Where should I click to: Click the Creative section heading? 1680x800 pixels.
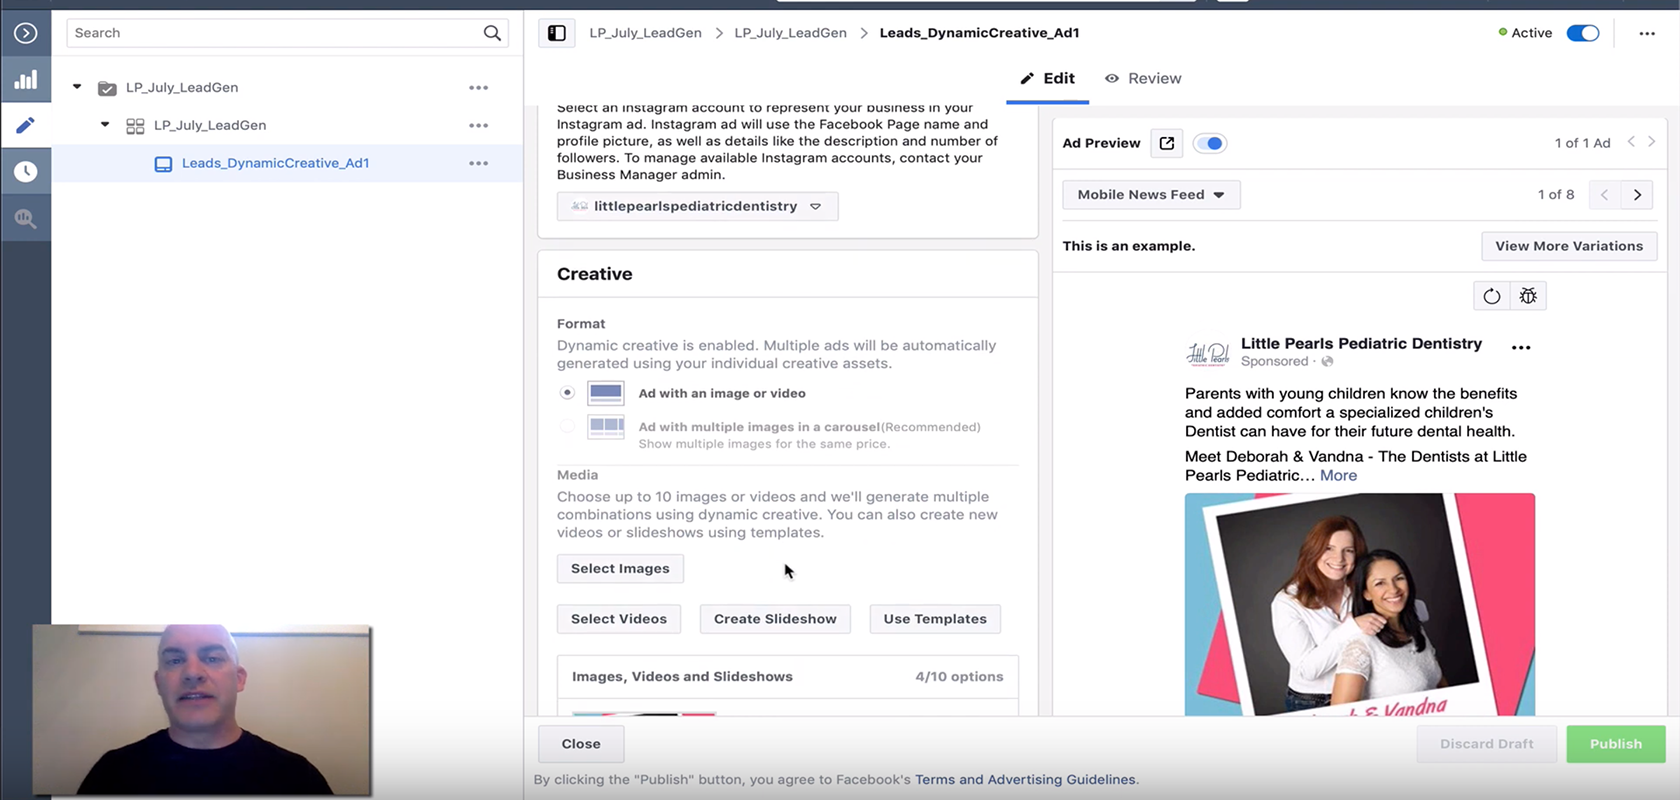click(595, 274)
